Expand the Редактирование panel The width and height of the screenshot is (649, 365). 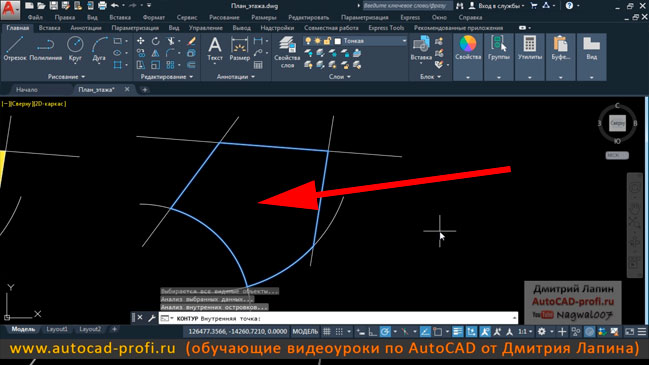pyautogui.click(x=166, y=77)
